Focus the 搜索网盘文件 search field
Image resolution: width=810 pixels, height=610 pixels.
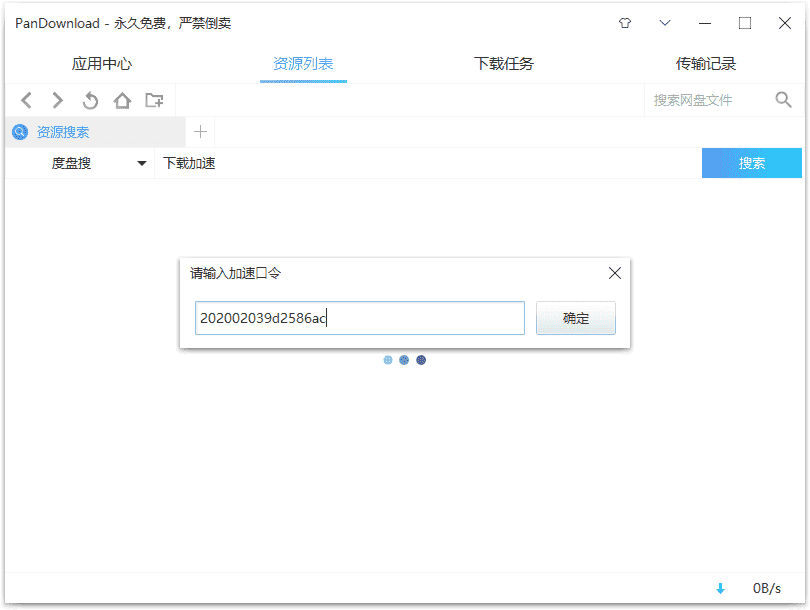707,100
